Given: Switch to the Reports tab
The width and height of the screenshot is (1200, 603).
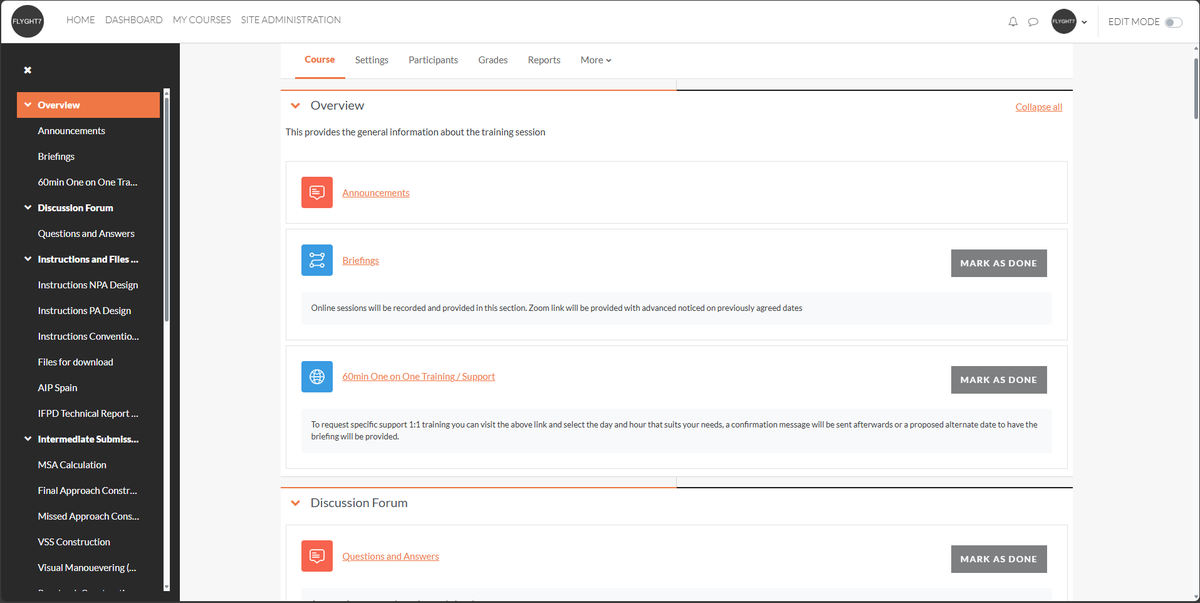Looking at the screenshot, I should pos(544,60).
